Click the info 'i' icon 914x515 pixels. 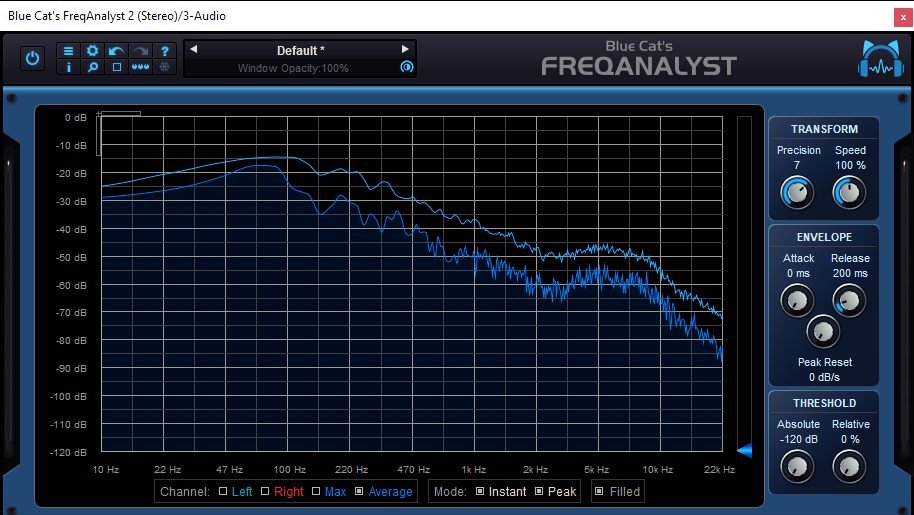[x=68, y=67]
